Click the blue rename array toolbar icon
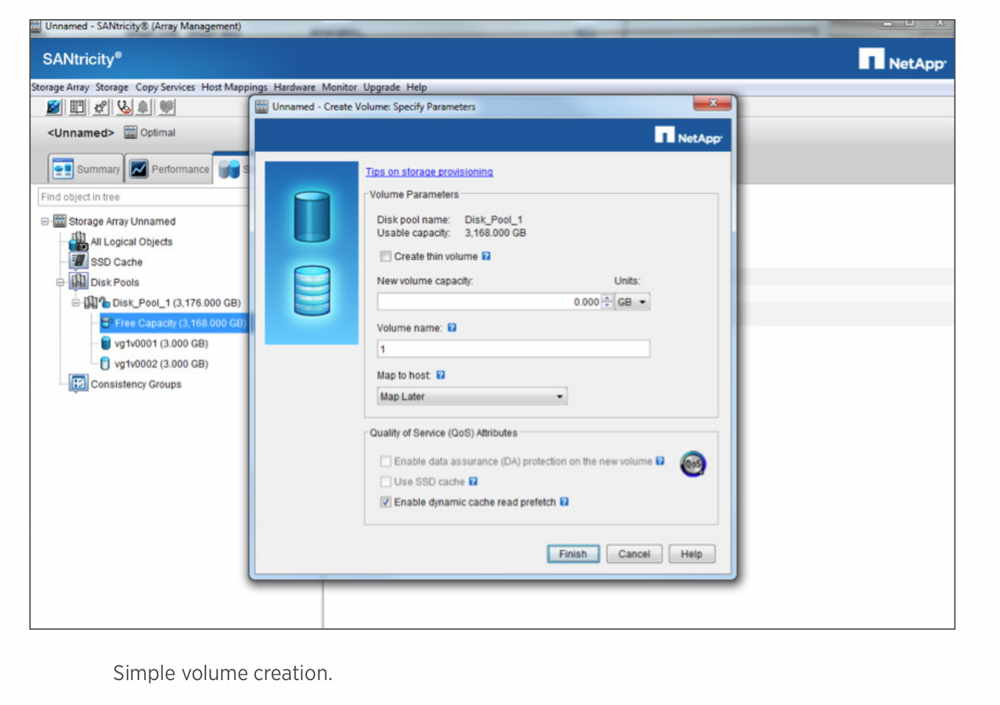The height and width of the screenshot is (705, 1000). click(x=54, y=107)
